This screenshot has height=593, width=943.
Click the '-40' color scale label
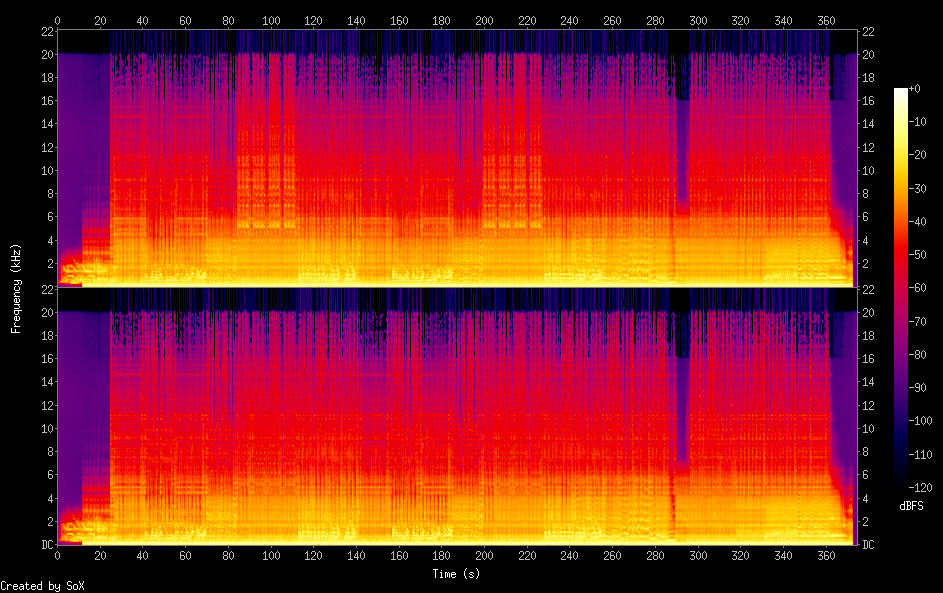click(x=918, y=222)
